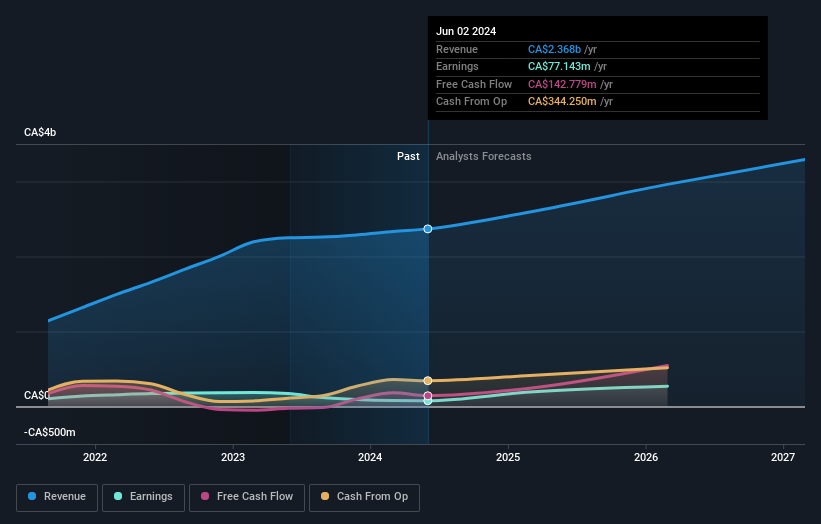The image size is (821, 524).
Task: Select the 2024 x-axis label
Action: [370, 457]
